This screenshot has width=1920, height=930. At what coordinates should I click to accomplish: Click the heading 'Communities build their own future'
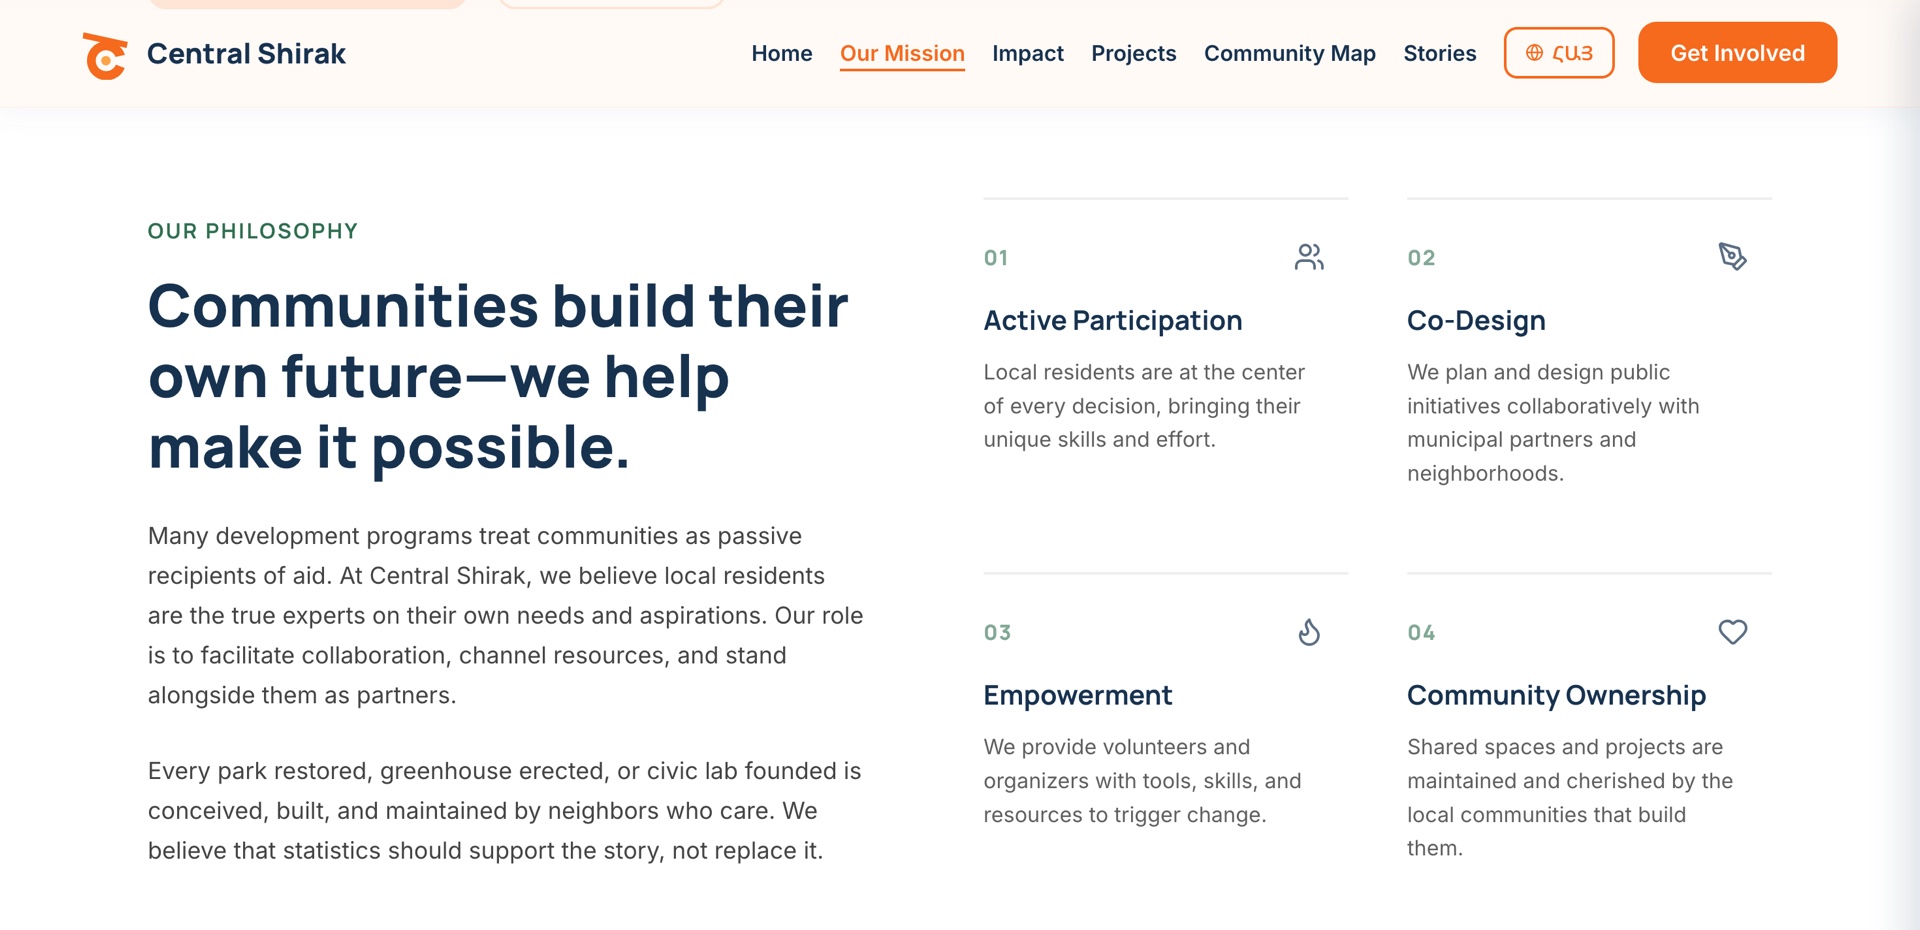(x=498, y=376)
